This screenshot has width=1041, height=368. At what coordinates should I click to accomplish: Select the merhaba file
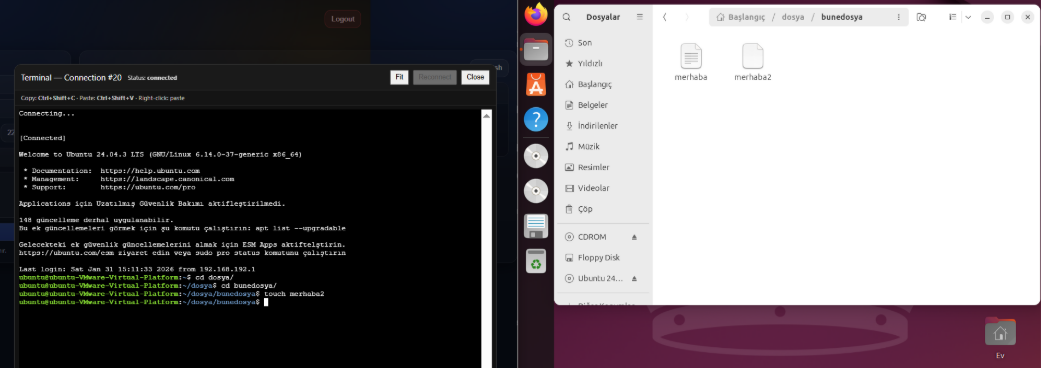tap(690, 62)
